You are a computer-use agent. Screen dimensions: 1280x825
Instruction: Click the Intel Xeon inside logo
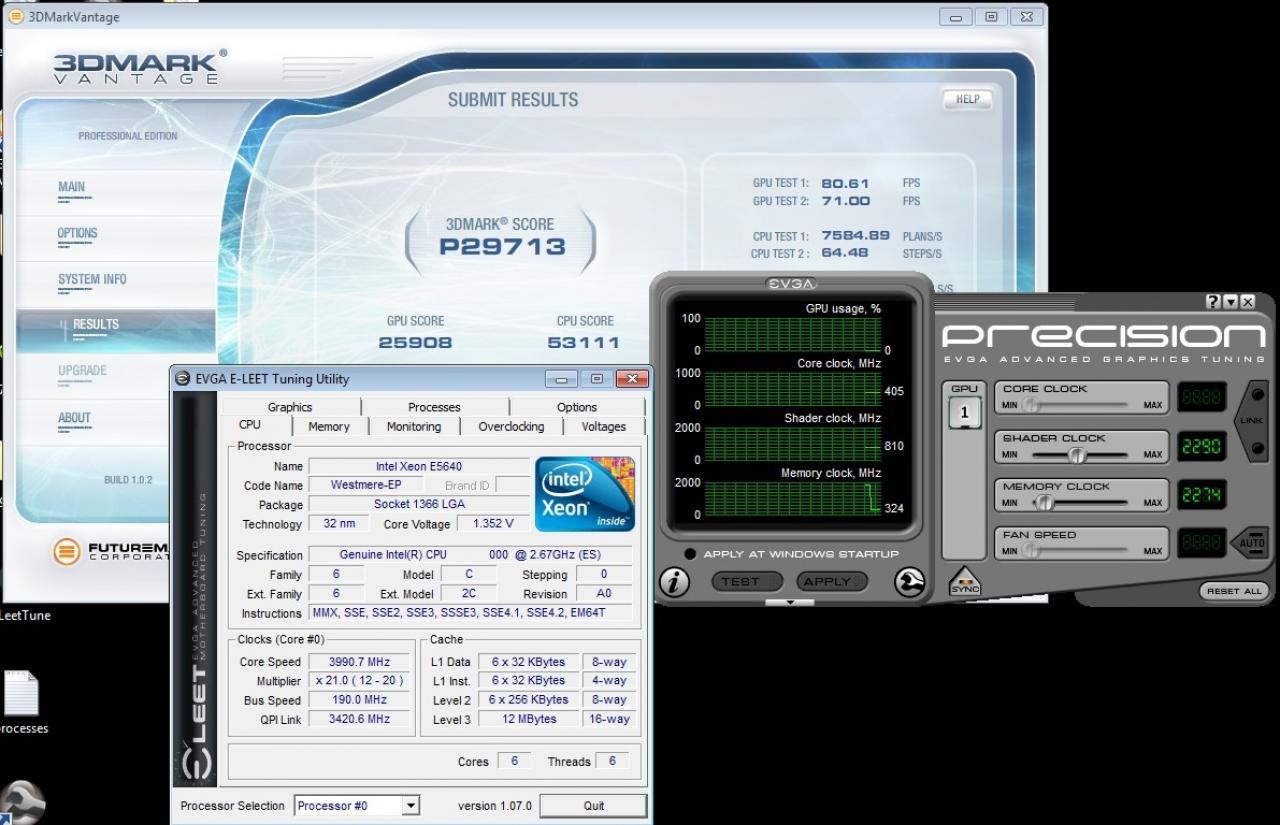pyautogui.click(x=585, y=493)
